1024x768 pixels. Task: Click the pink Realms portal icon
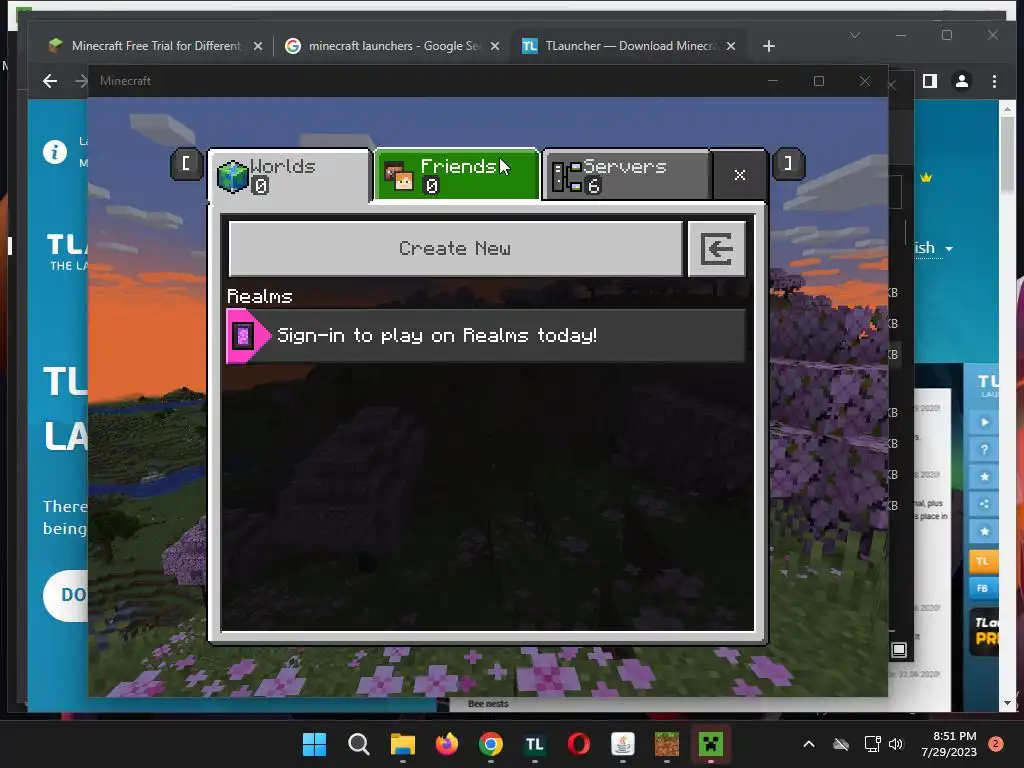pos(244,336)
